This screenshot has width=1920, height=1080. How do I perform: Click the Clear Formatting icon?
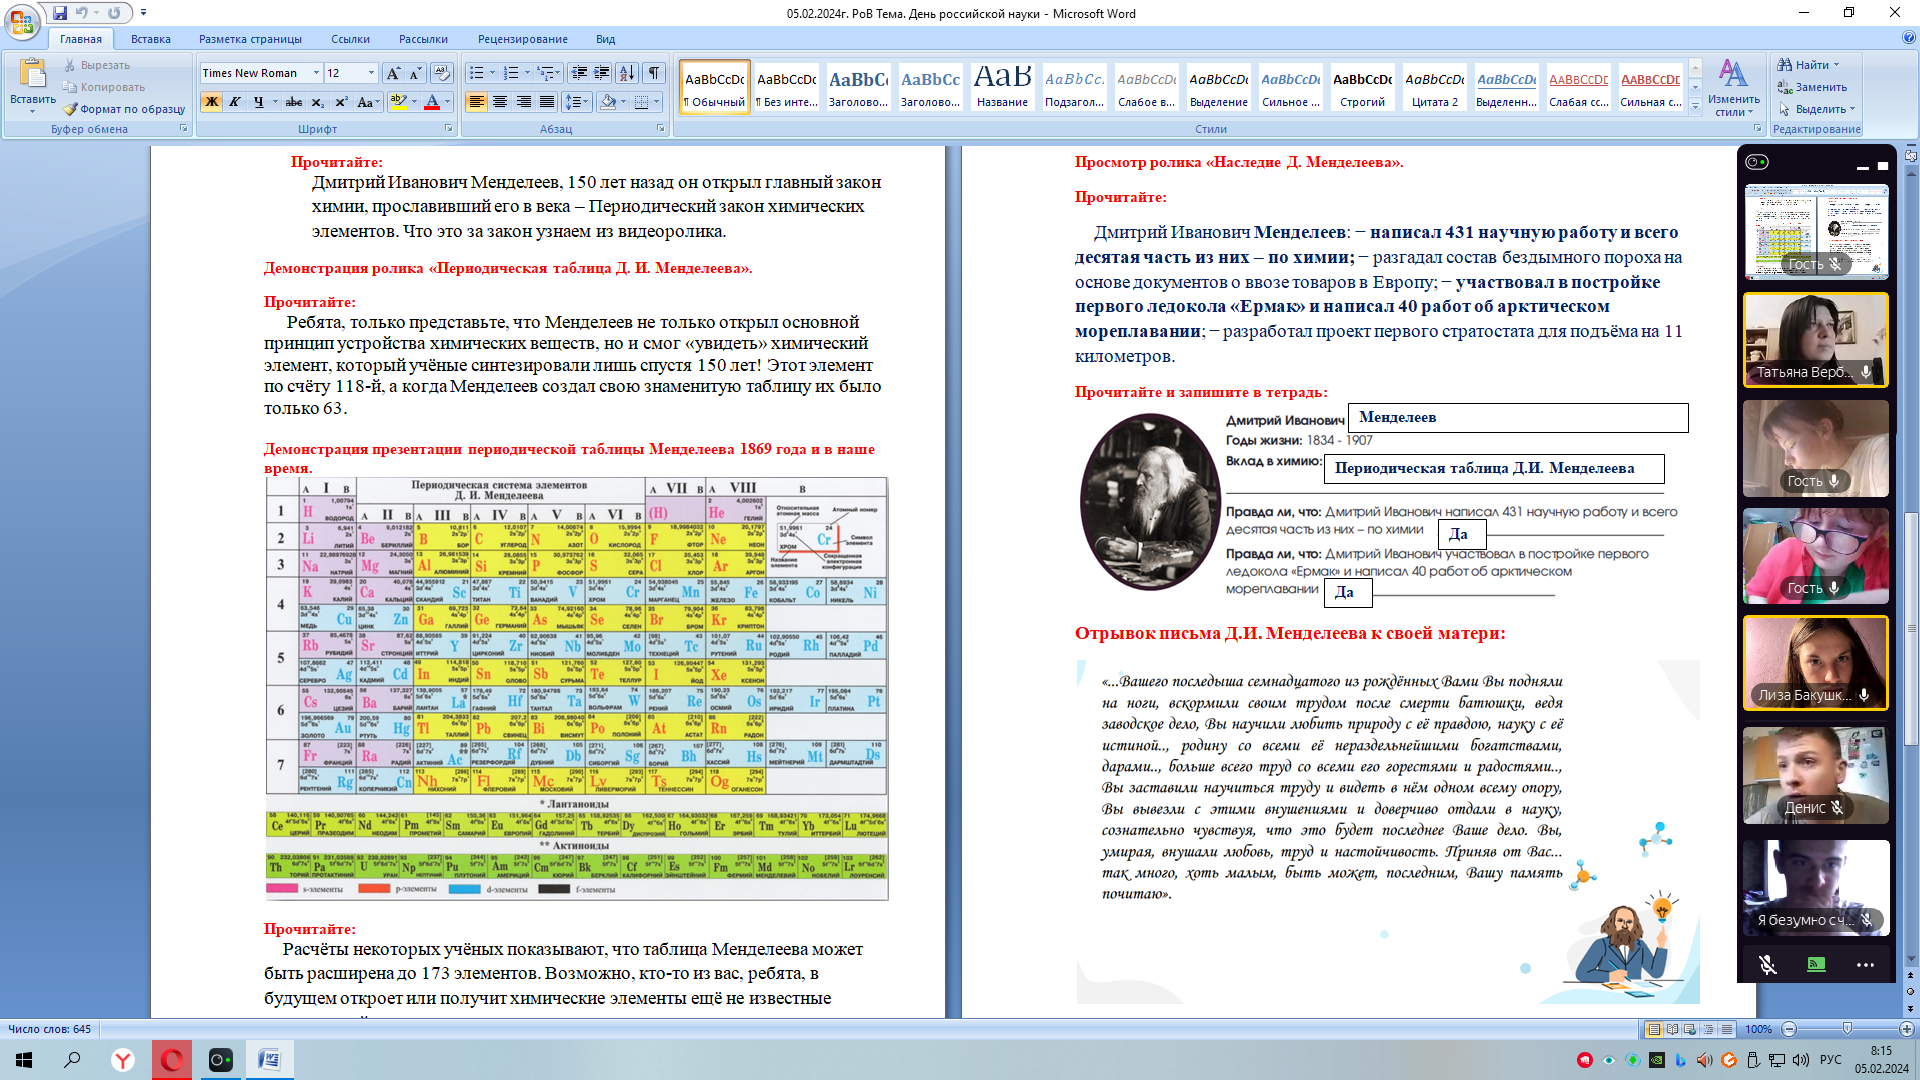tap(441, 73)
